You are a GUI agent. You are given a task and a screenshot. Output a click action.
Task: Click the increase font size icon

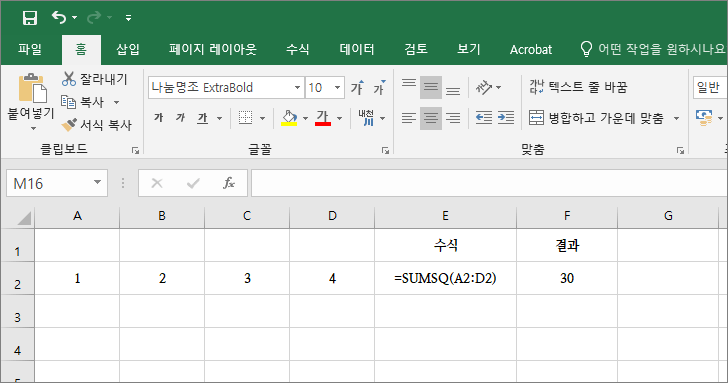(x=358, y=87)
